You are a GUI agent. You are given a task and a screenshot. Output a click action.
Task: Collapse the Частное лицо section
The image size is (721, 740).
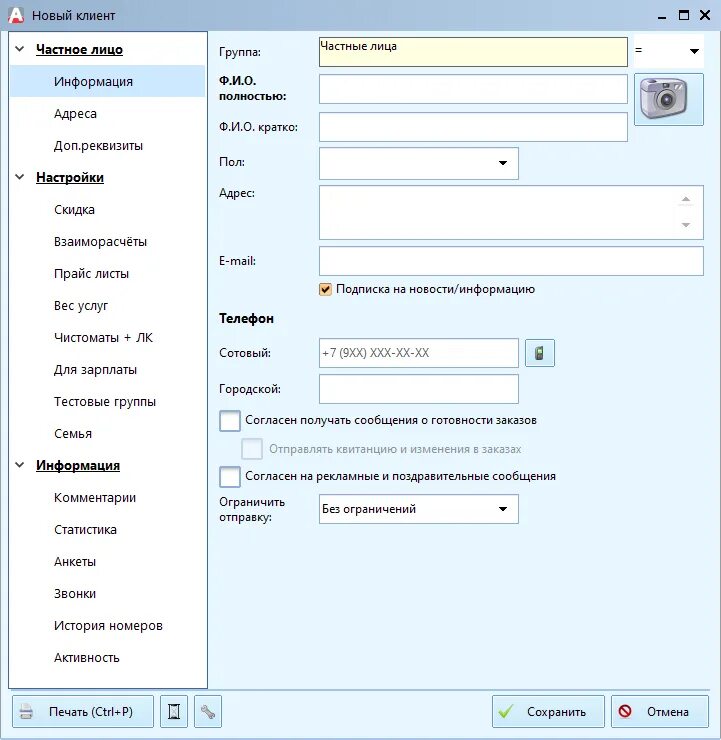point(20,49)
